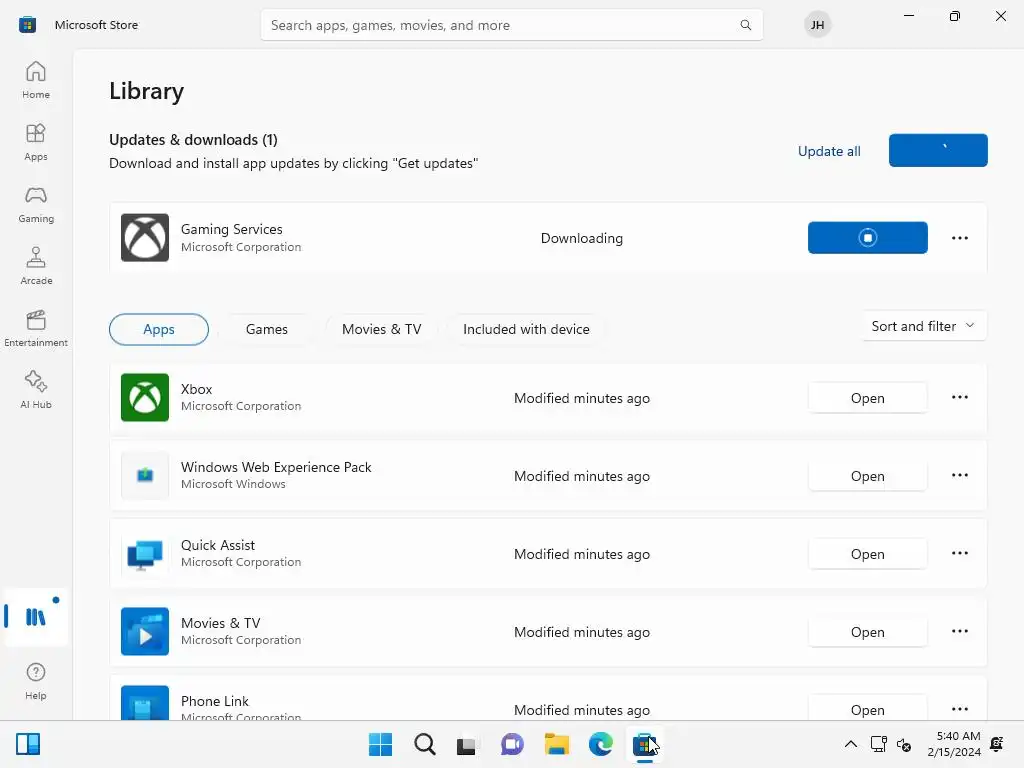Click the Update all link
This screenshot has height=768, width=1024.
coord(829,151)
